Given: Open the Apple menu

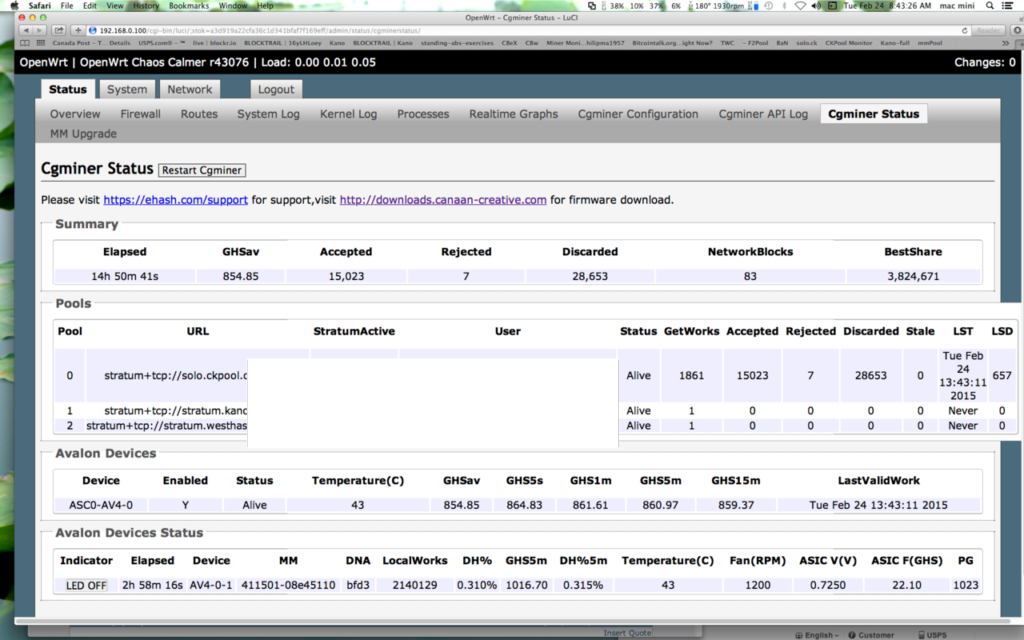Looking at the screenshot, I should (13, 5).
